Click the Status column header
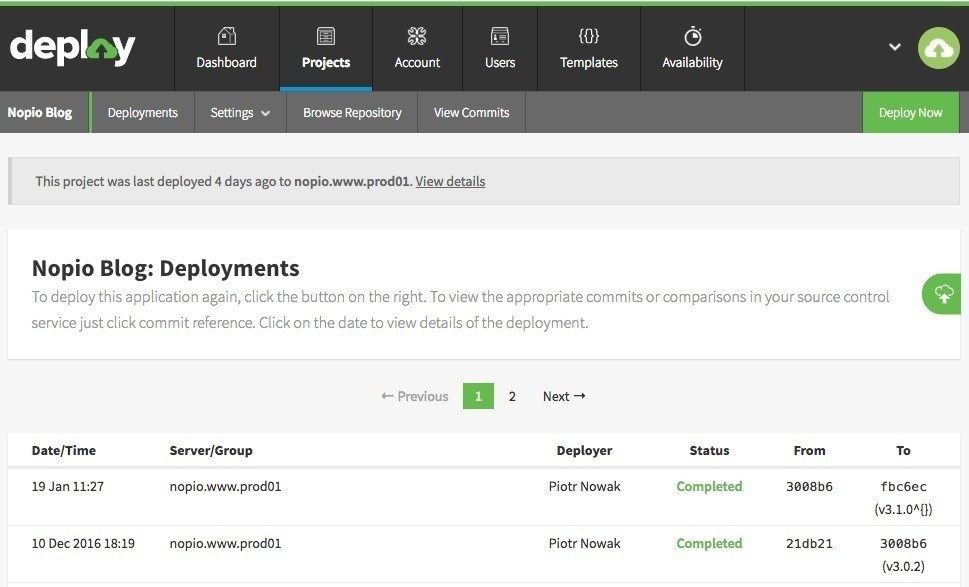 point(709,450)
